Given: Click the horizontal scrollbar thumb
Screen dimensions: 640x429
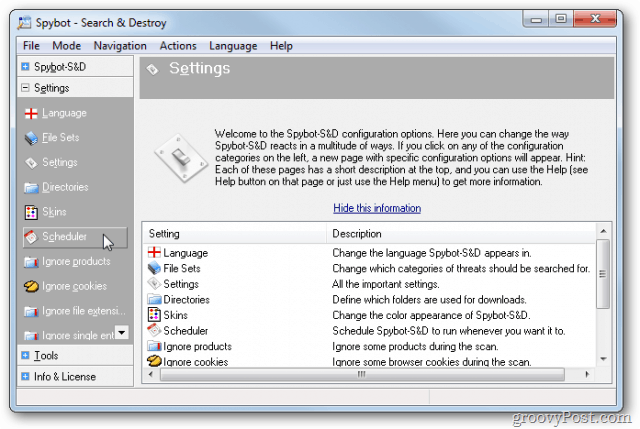Looking at the screenshot, I should click(x=362, y=374).
